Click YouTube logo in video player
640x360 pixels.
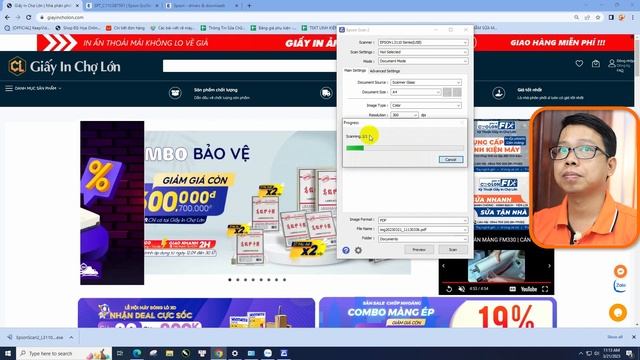pos(529,289)
